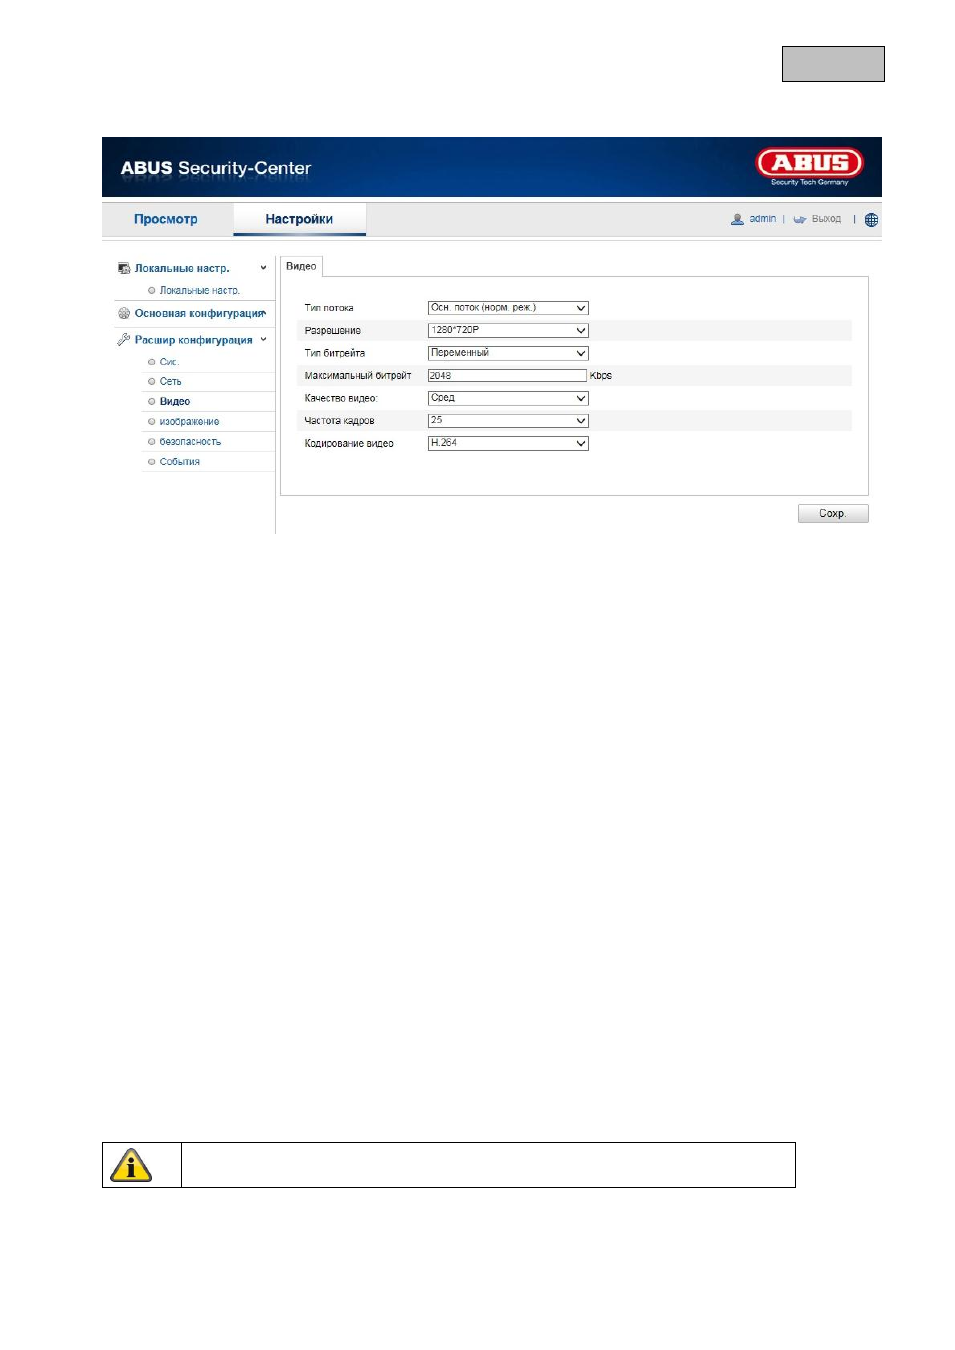Open the Тип битрейта dropdown
This screenshot has width=955, height=1350.
point(508,353)
